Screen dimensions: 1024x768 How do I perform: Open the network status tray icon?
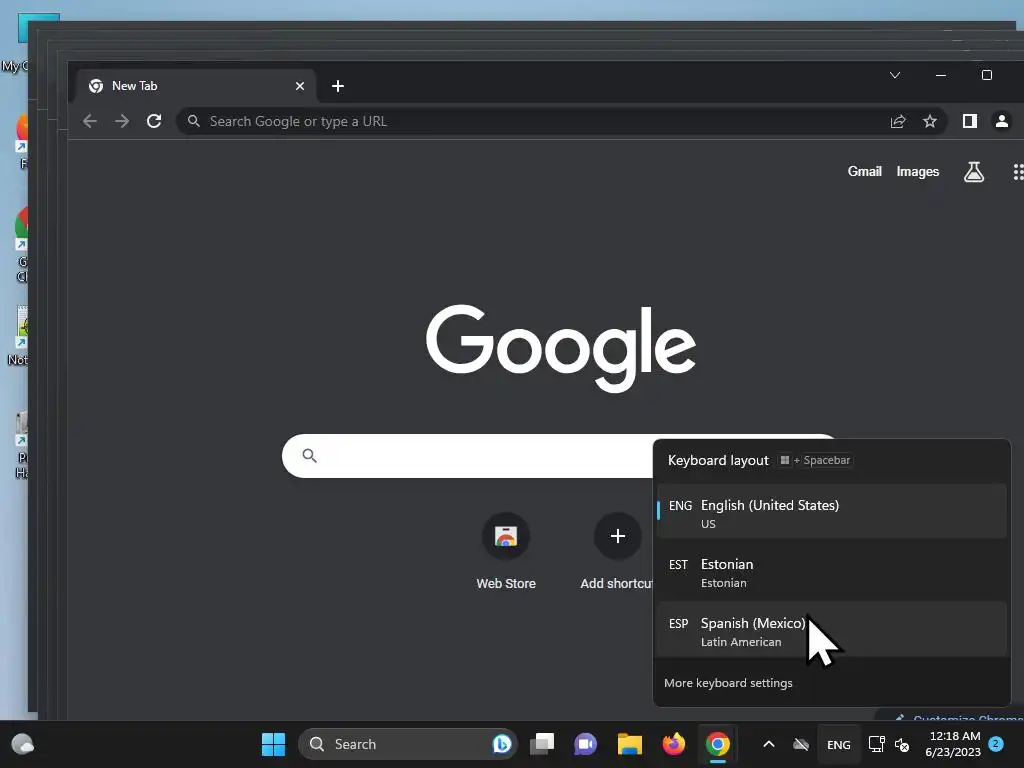[876, 744]
